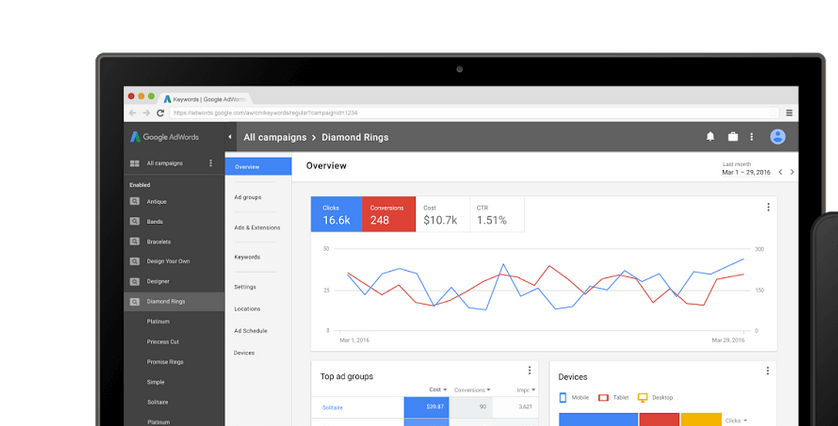The width and height of the screenshot is (838, 426).
Task: Open the Settings section
Action: coord(245,287)
